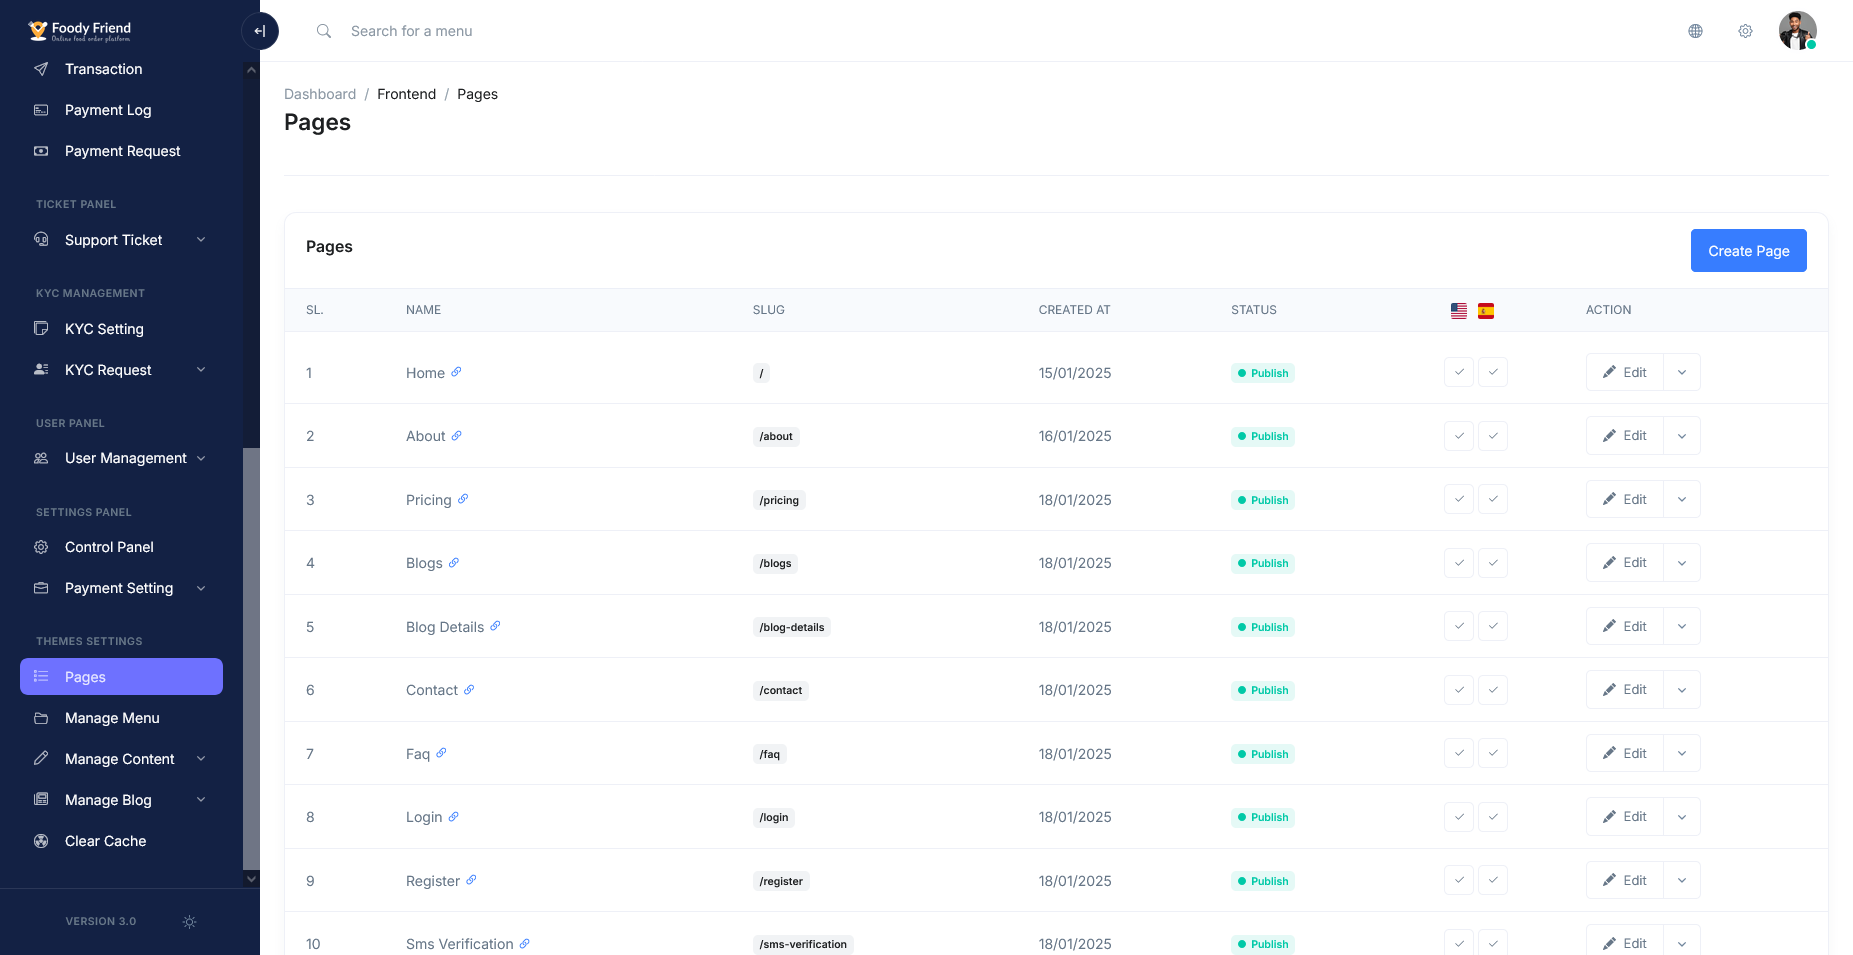
Task: Open the Home page link icon
Action: 456,372
